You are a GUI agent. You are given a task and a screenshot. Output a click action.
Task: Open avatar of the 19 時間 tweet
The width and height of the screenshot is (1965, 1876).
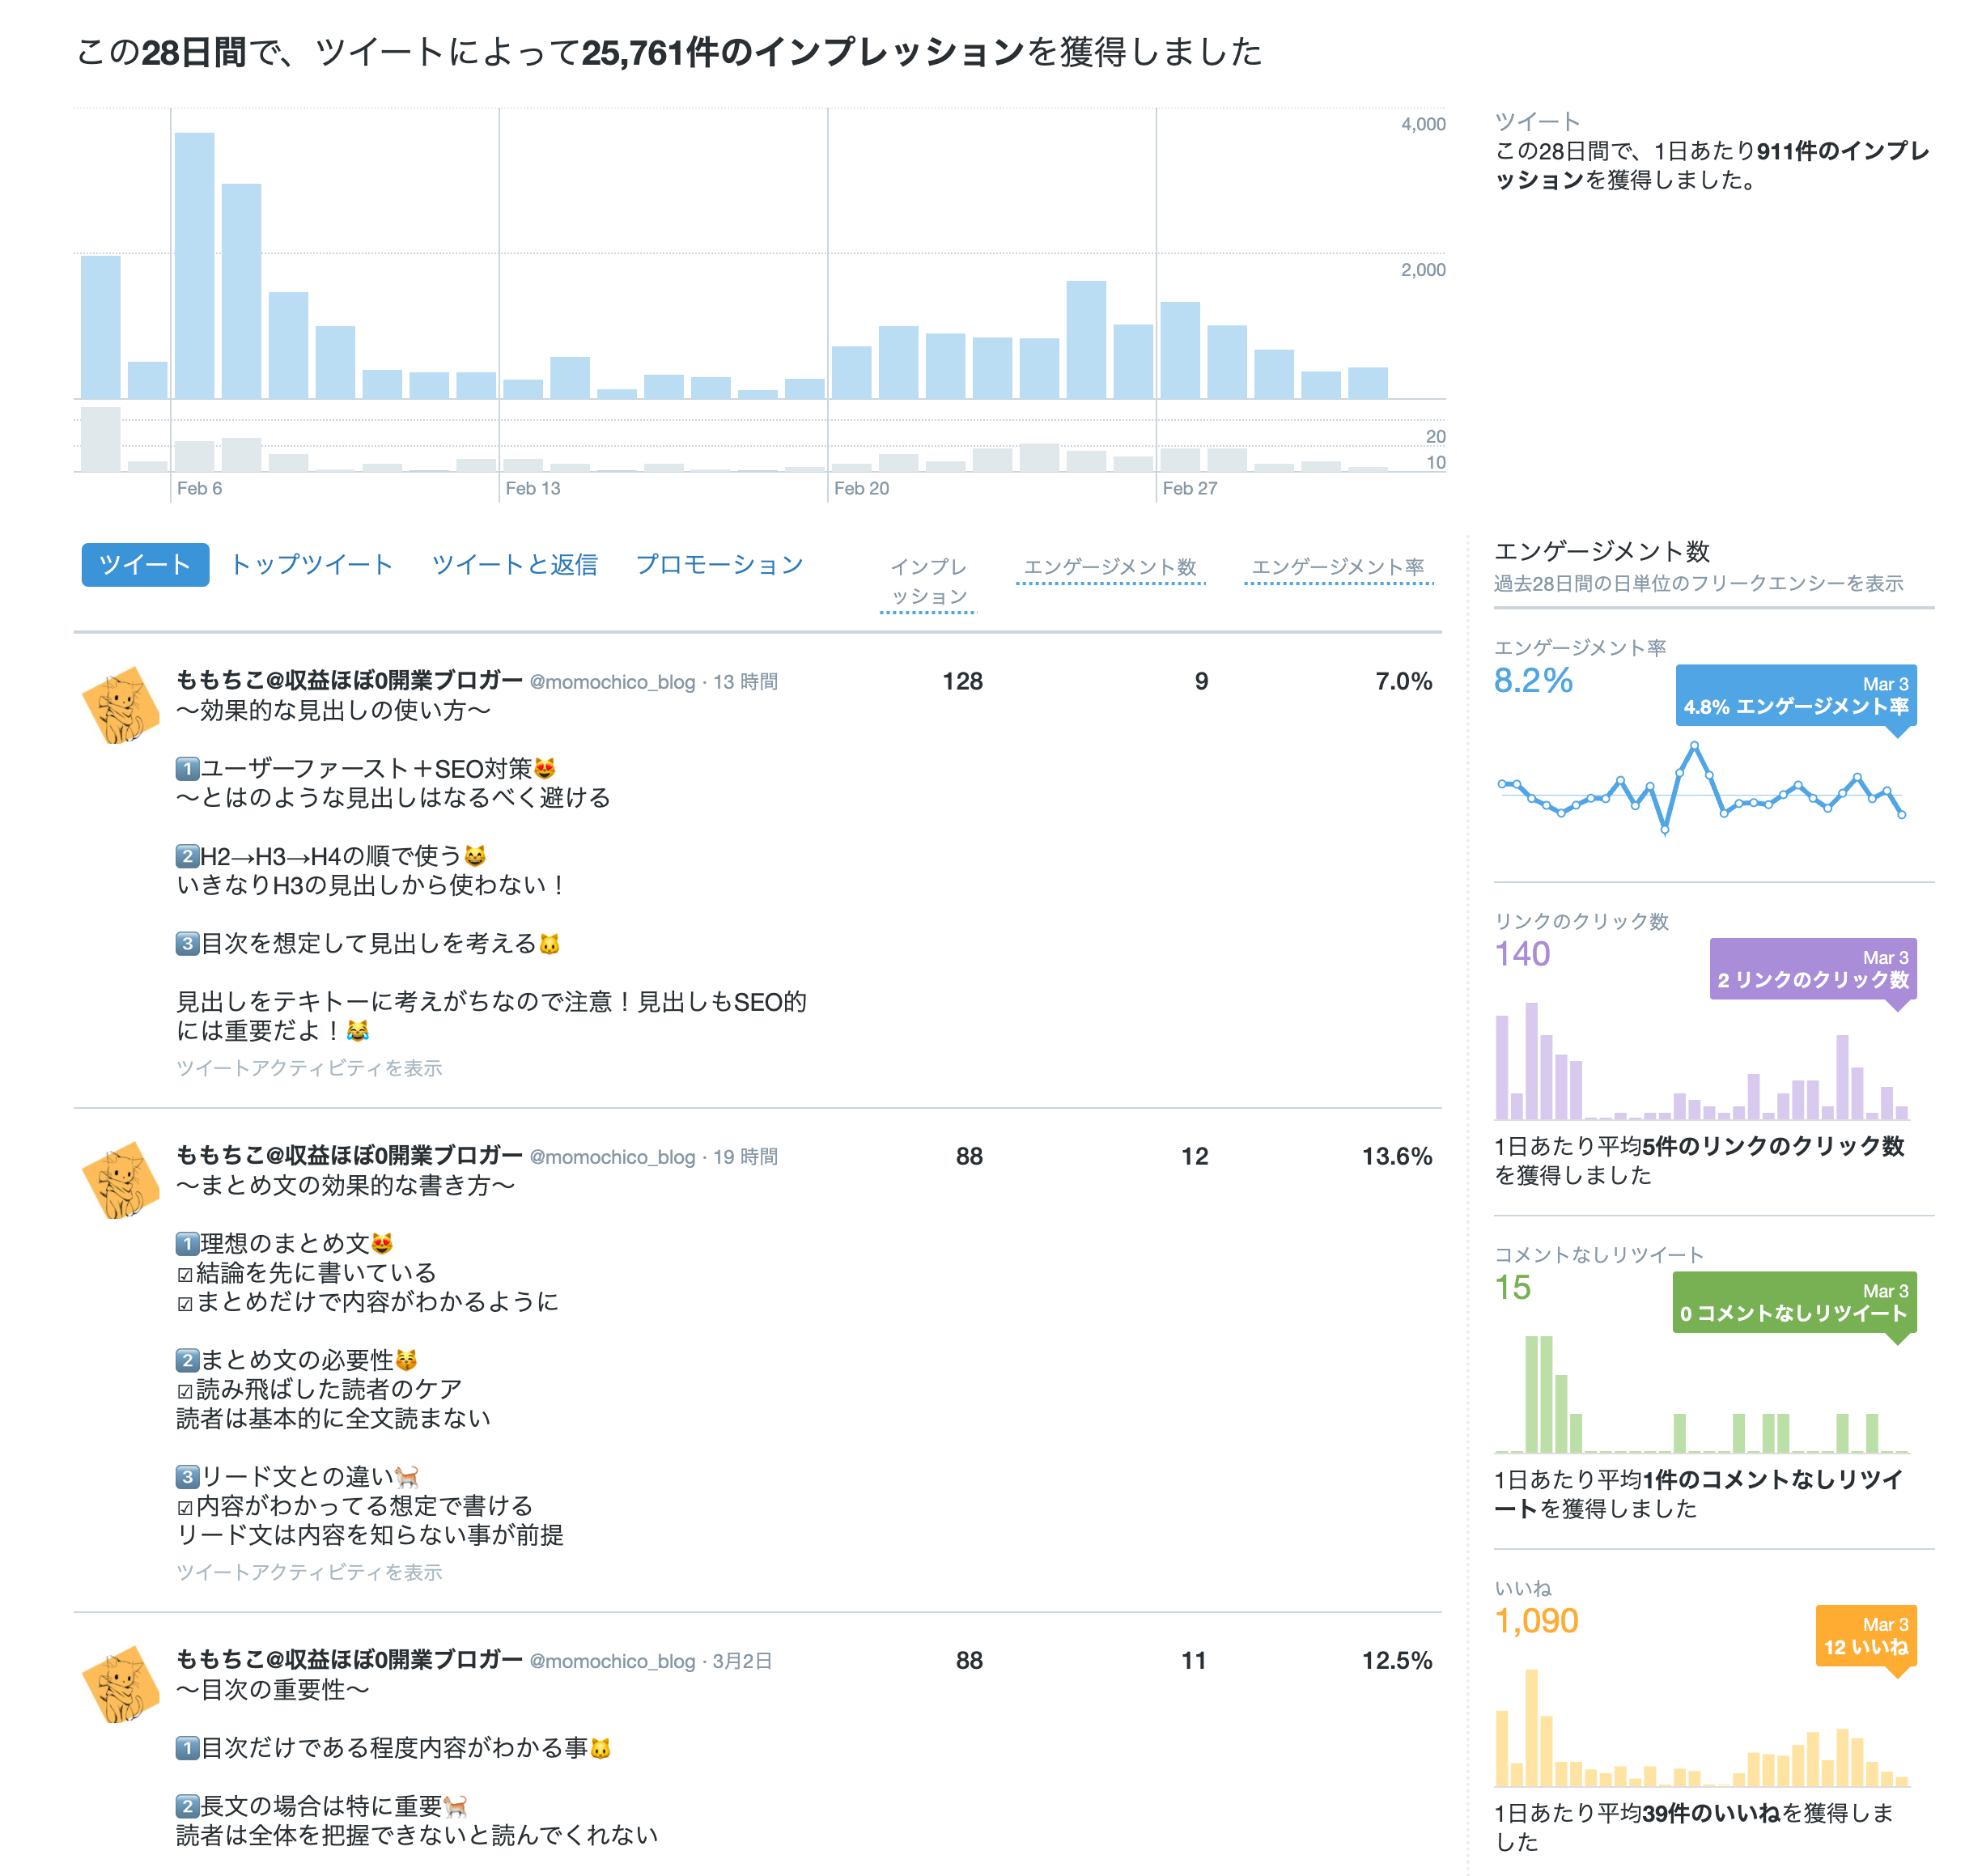point(120,1181)
